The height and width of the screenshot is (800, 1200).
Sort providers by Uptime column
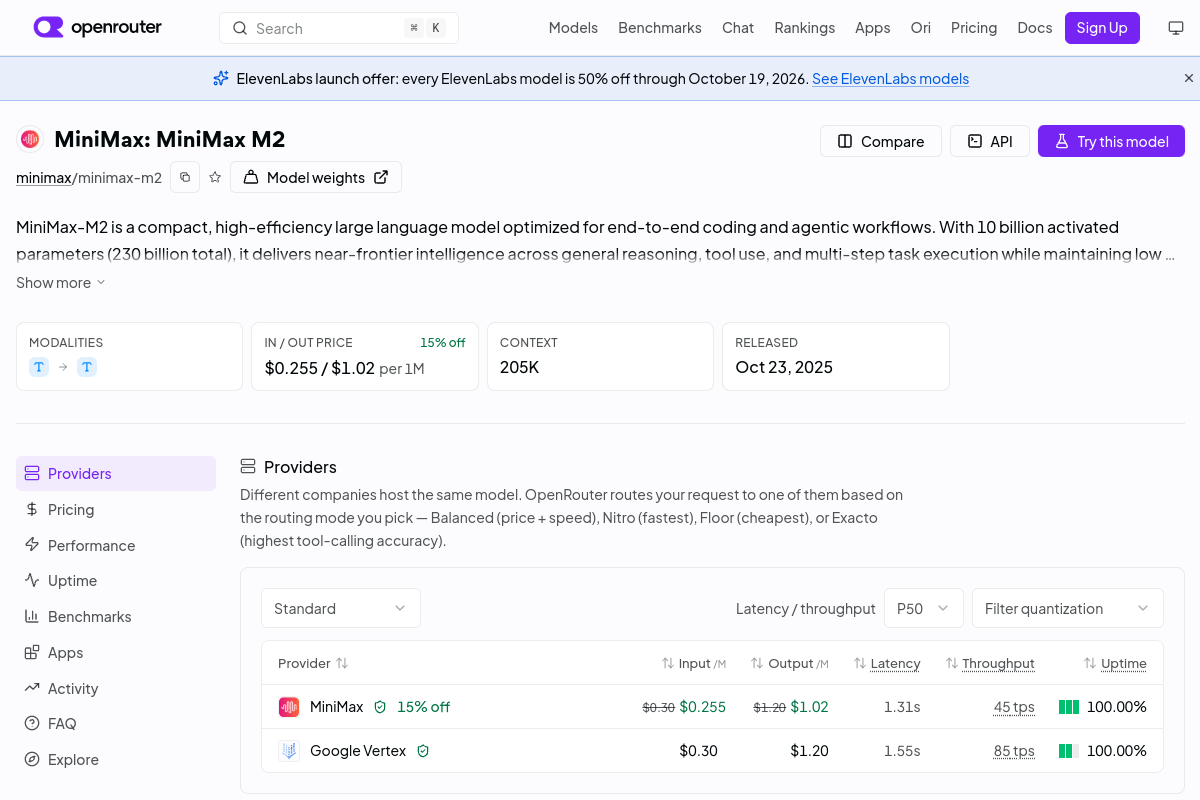tap(1115, 663)
